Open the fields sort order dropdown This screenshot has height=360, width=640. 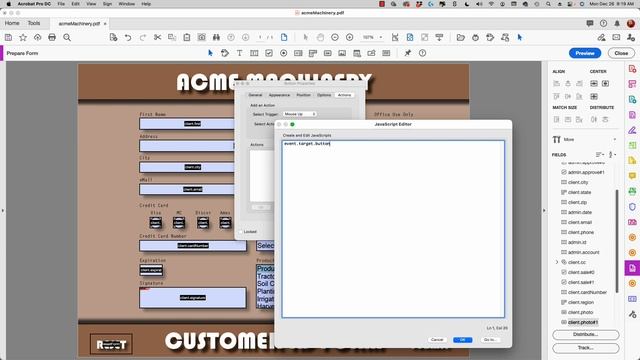point(600,155)
